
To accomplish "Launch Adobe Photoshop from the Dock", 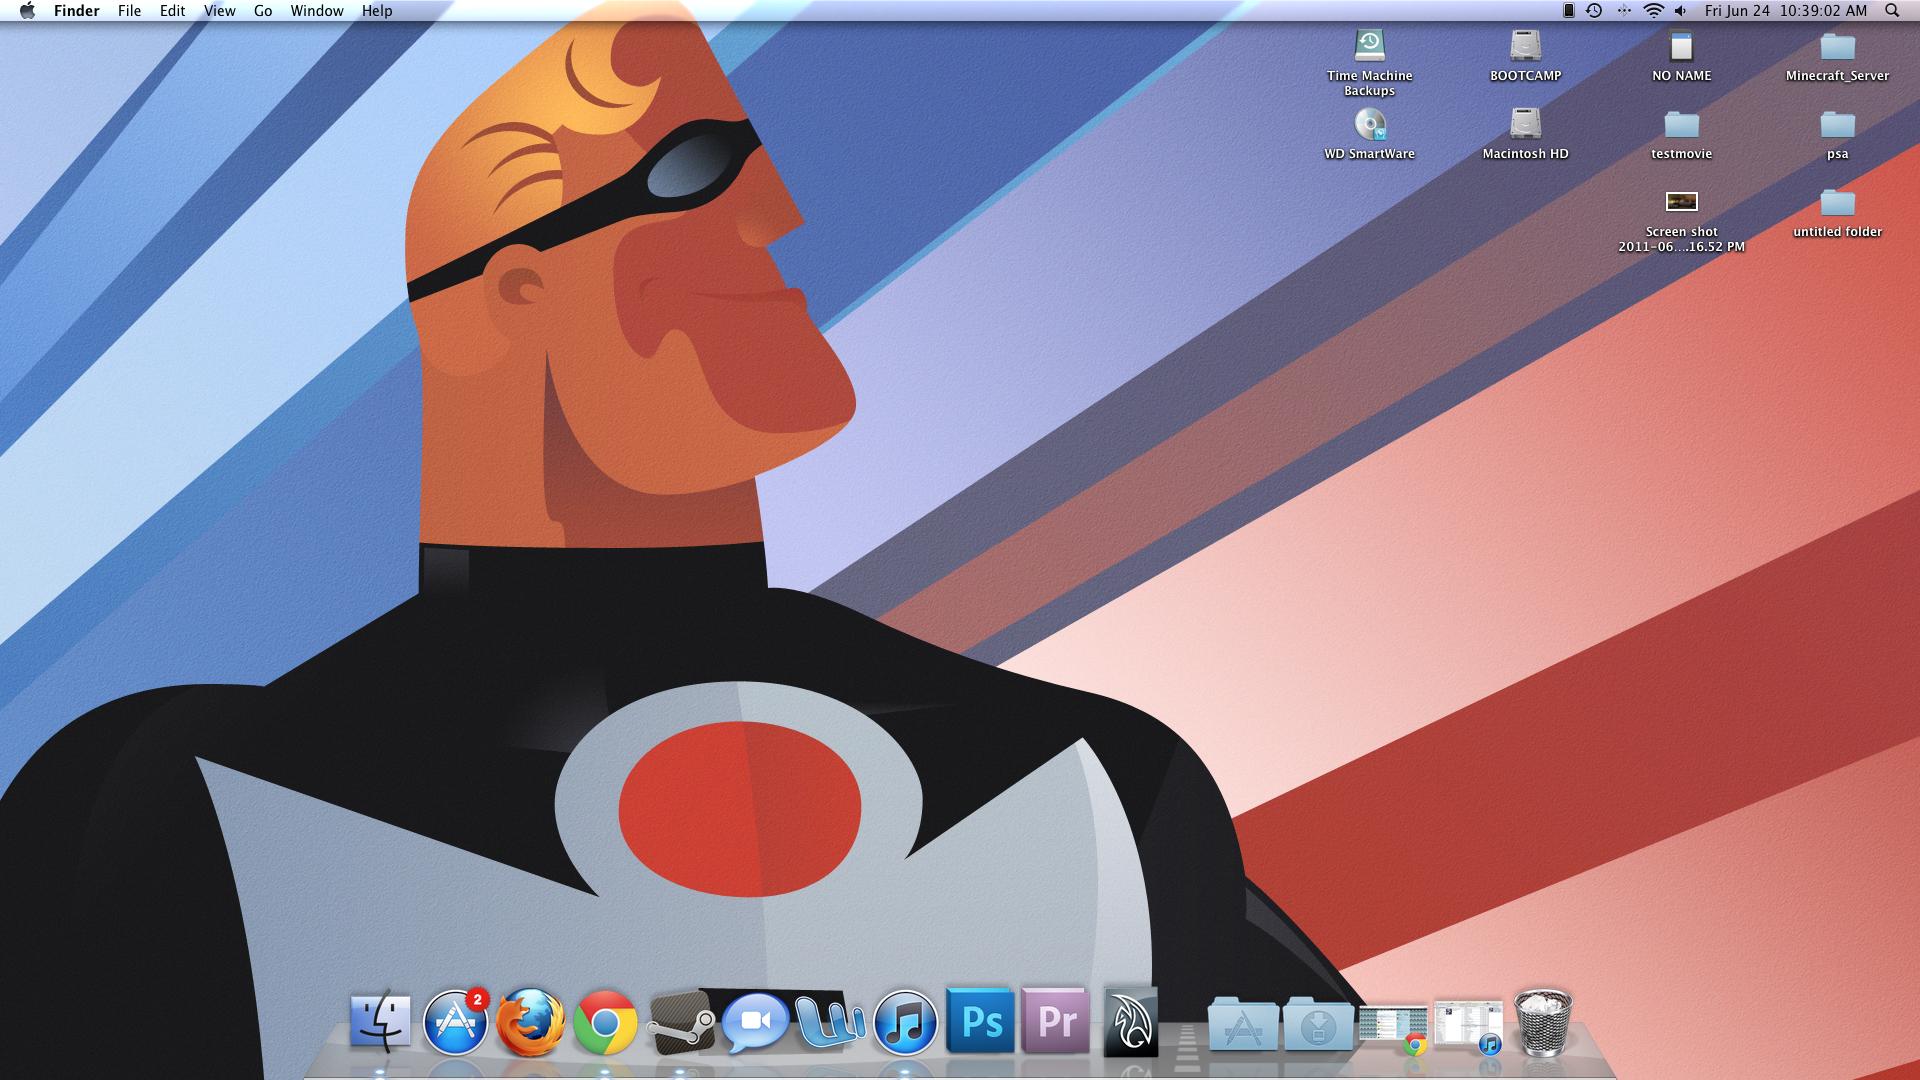I will point(980,1022).
